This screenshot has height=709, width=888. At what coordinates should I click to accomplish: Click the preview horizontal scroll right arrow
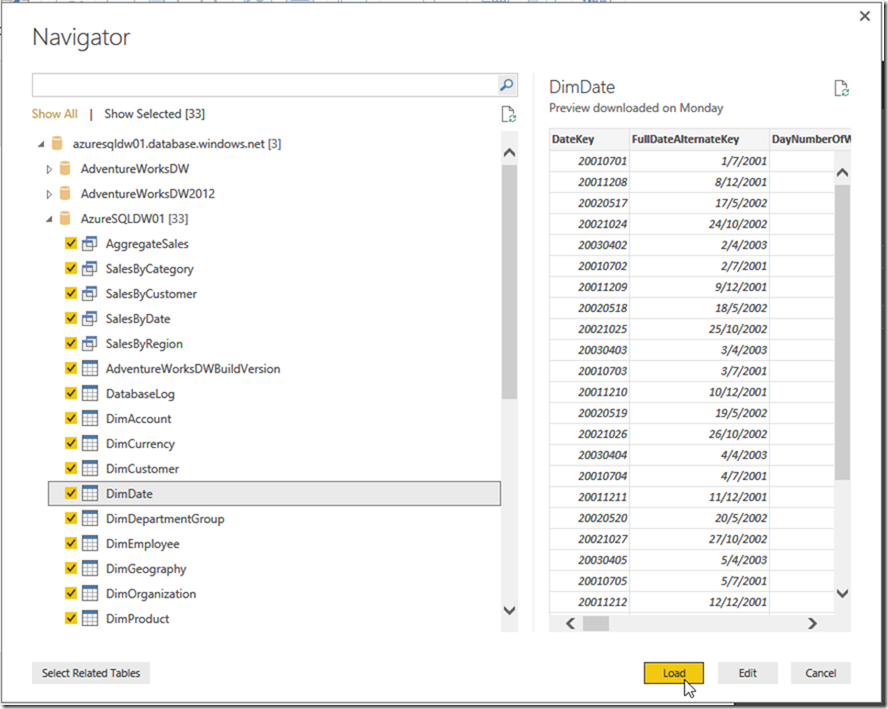(813, 623)
